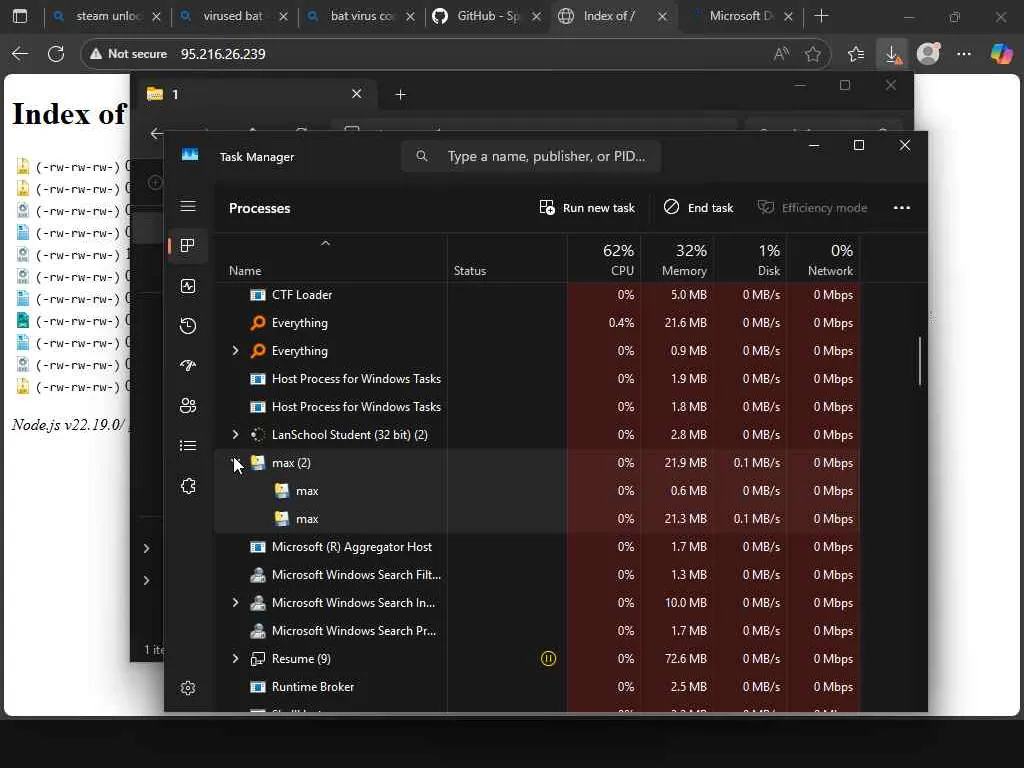Reload the browser page
This screenshot has width=1024, height=768.
coord(56,54)
